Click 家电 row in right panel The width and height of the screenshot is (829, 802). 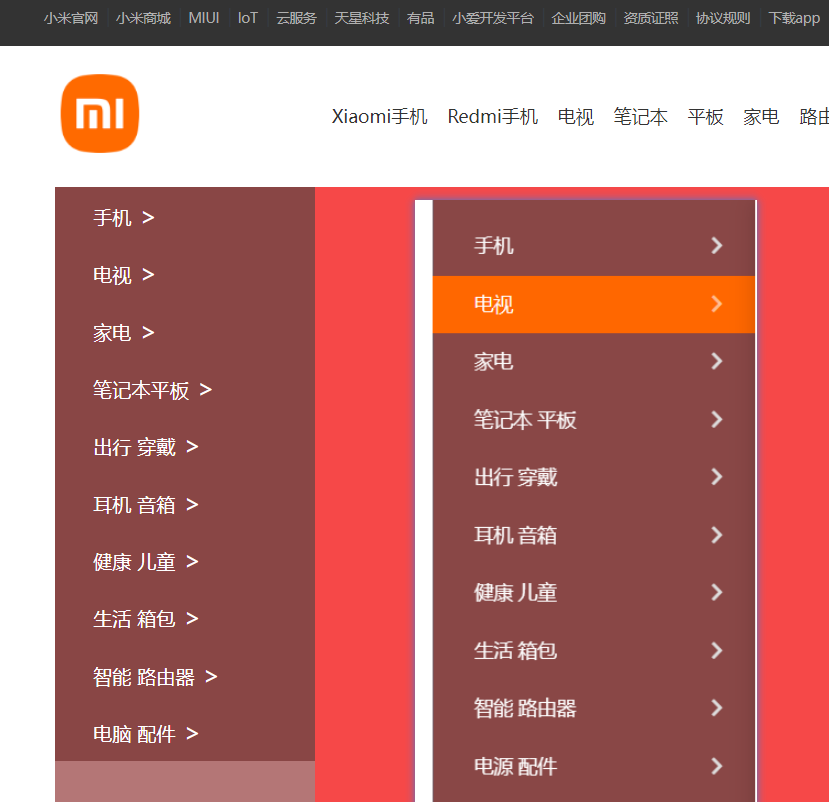[594, 362]
